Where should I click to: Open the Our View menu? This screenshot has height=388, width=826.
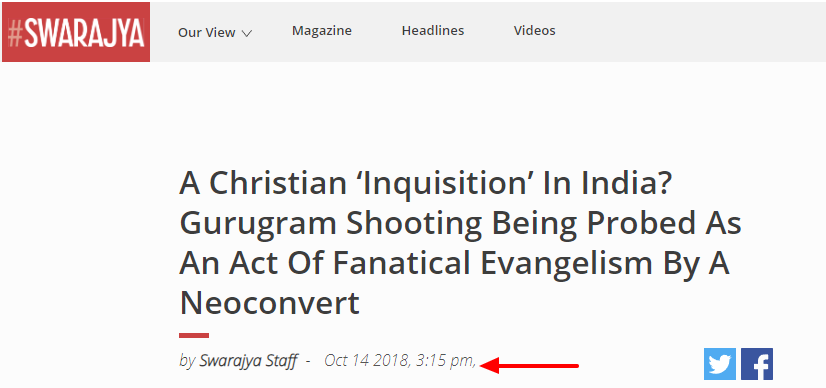click(x=215, y=33)
